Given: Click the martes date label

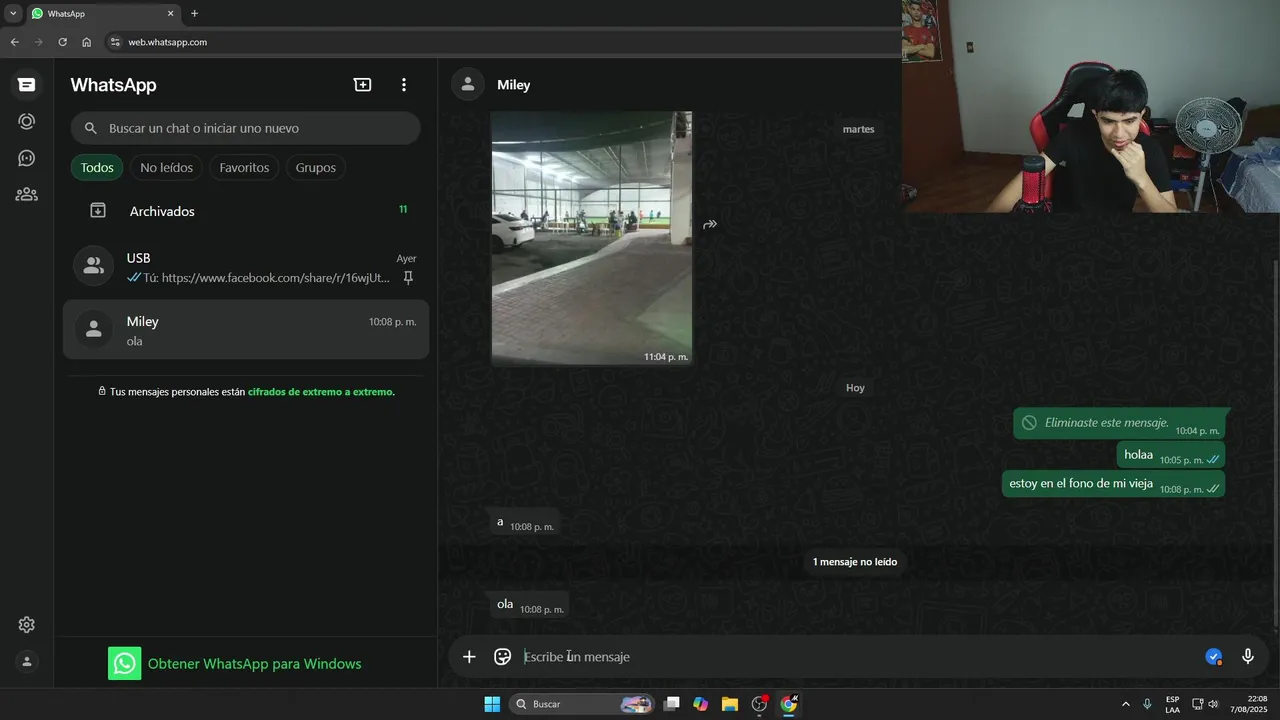Looking at the screenshot, I should coord(858,129).
